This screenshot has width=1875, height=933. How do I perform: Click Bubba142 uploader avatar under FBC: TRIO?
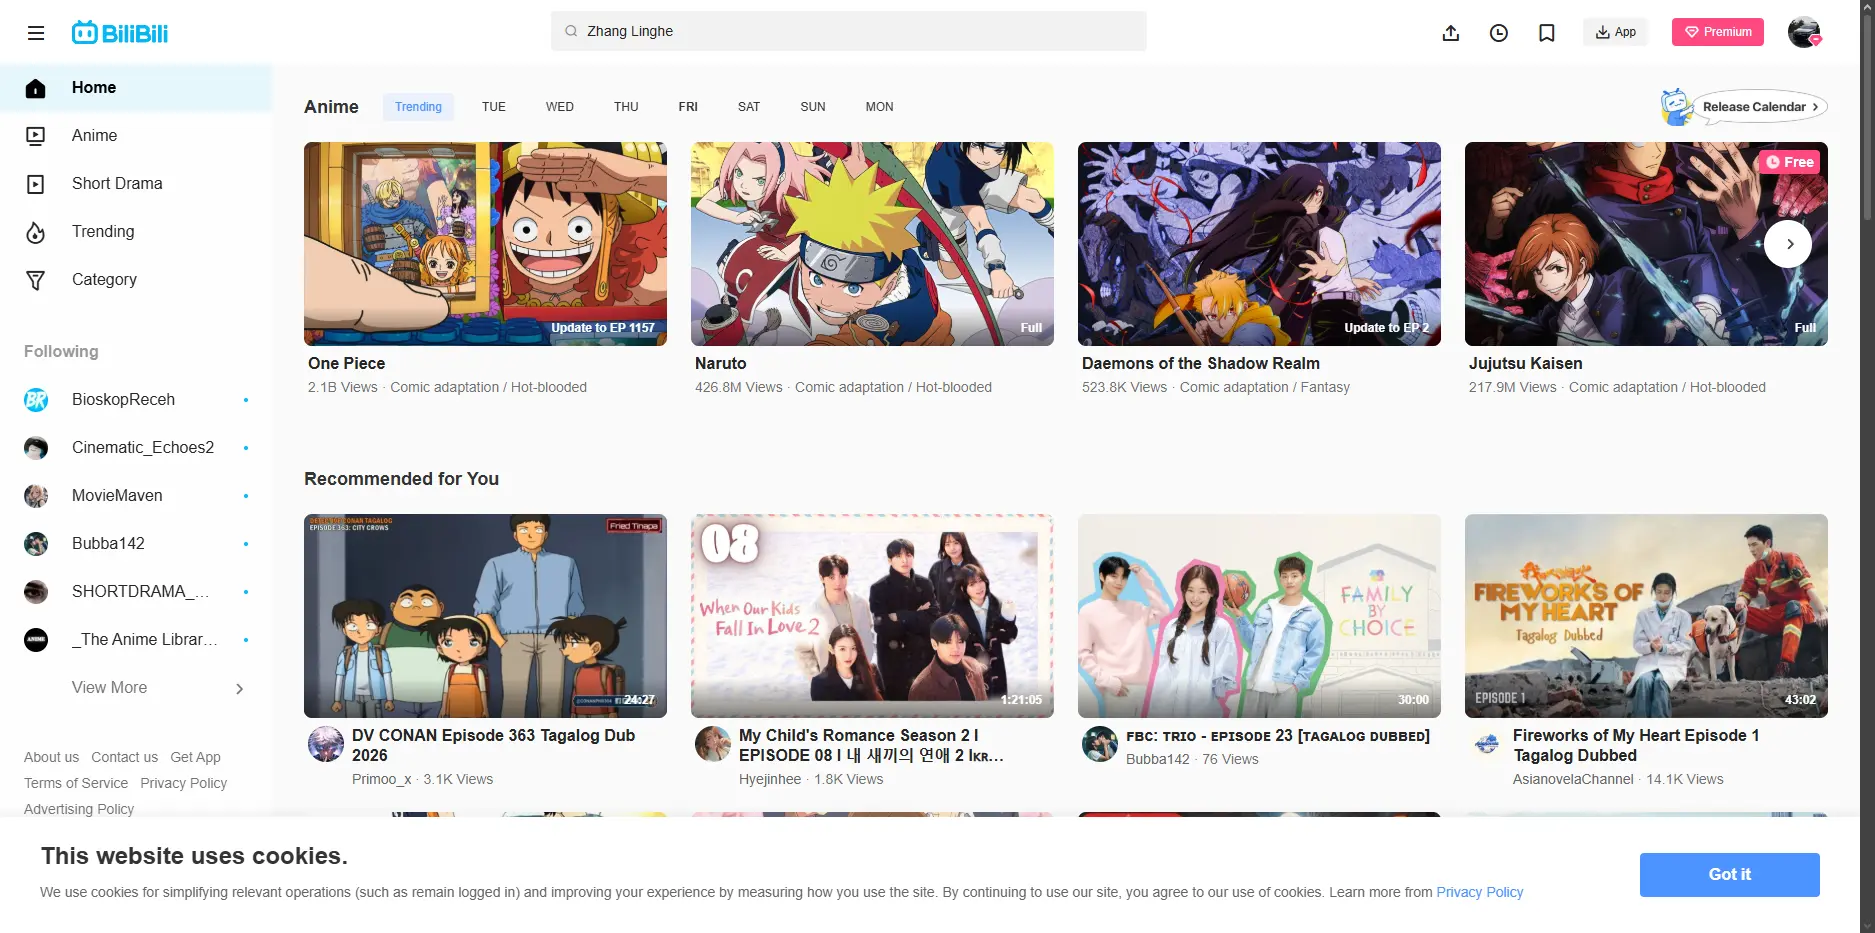(x=1100, y=744)
